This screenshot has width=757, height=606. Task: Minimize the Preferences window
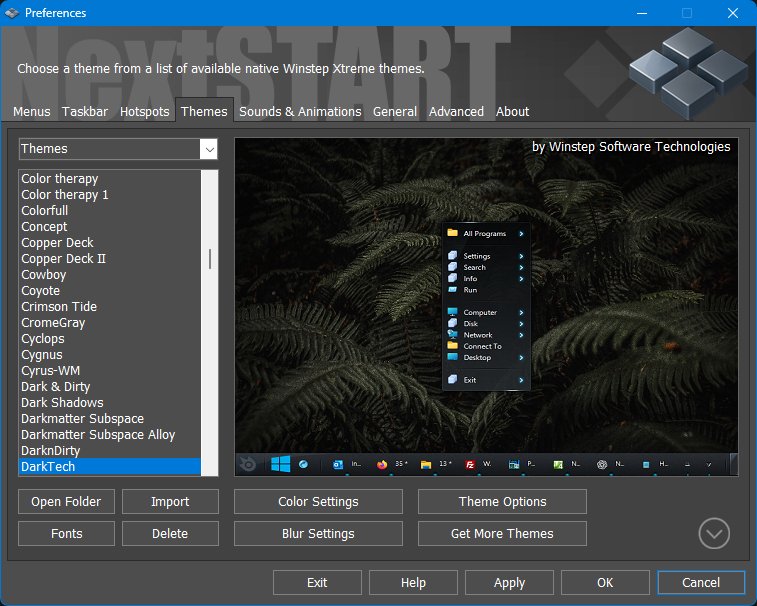pyautogui.click(x=642, y=13)
